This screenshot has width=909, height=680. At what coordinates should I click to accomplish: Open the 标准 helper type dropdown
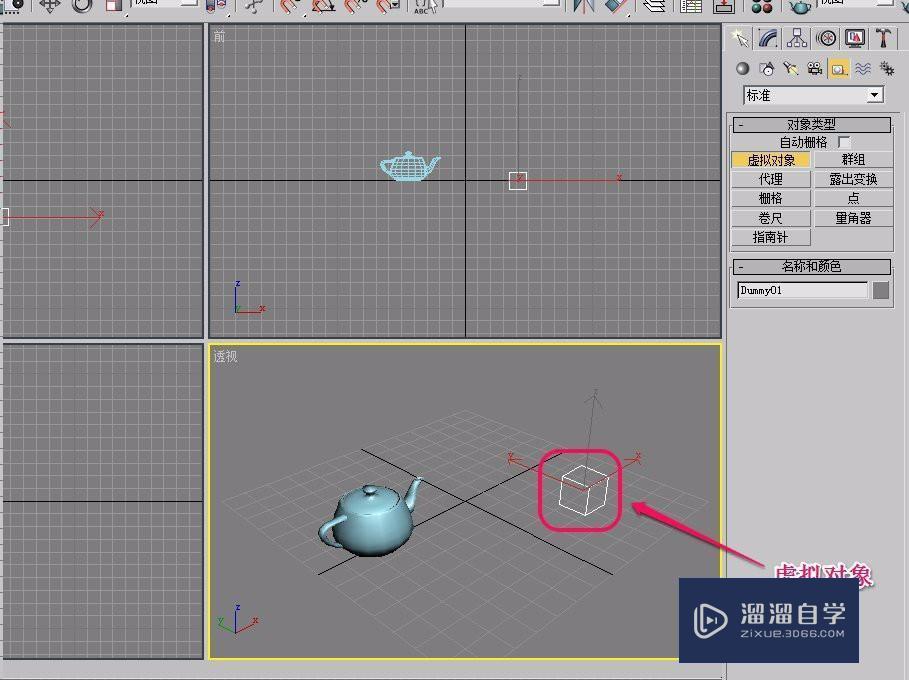click(x=813, y=95)
